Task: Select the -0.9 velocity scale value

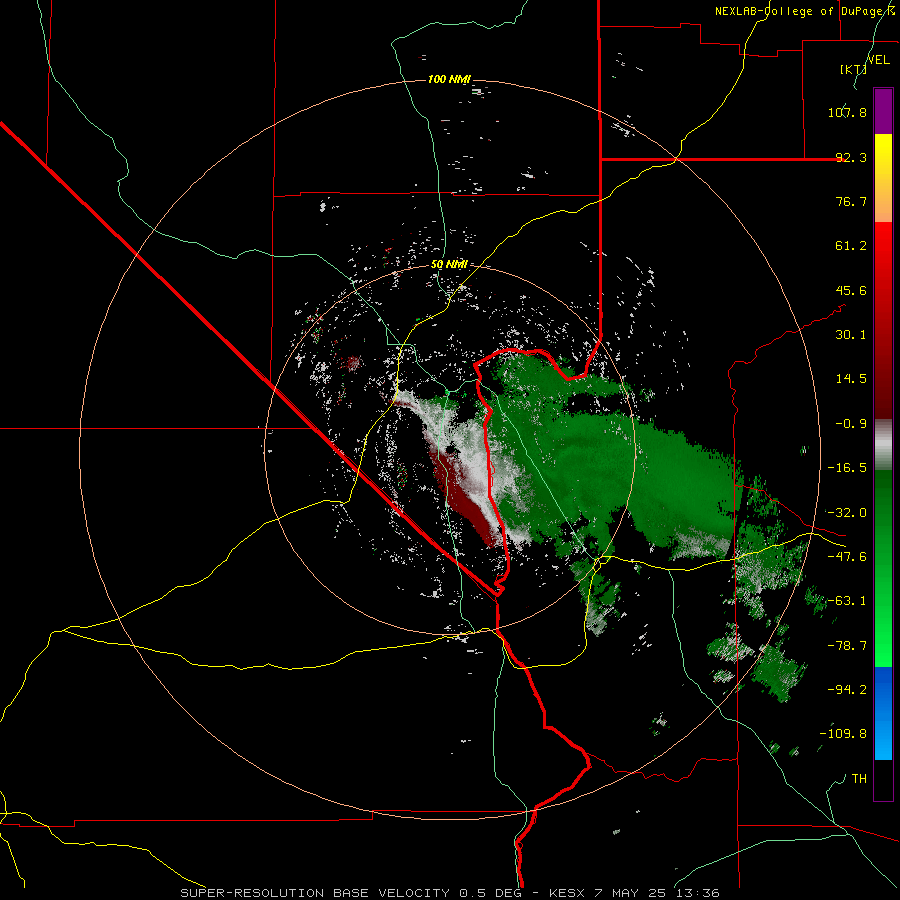Action: click(x=851, y=424)
